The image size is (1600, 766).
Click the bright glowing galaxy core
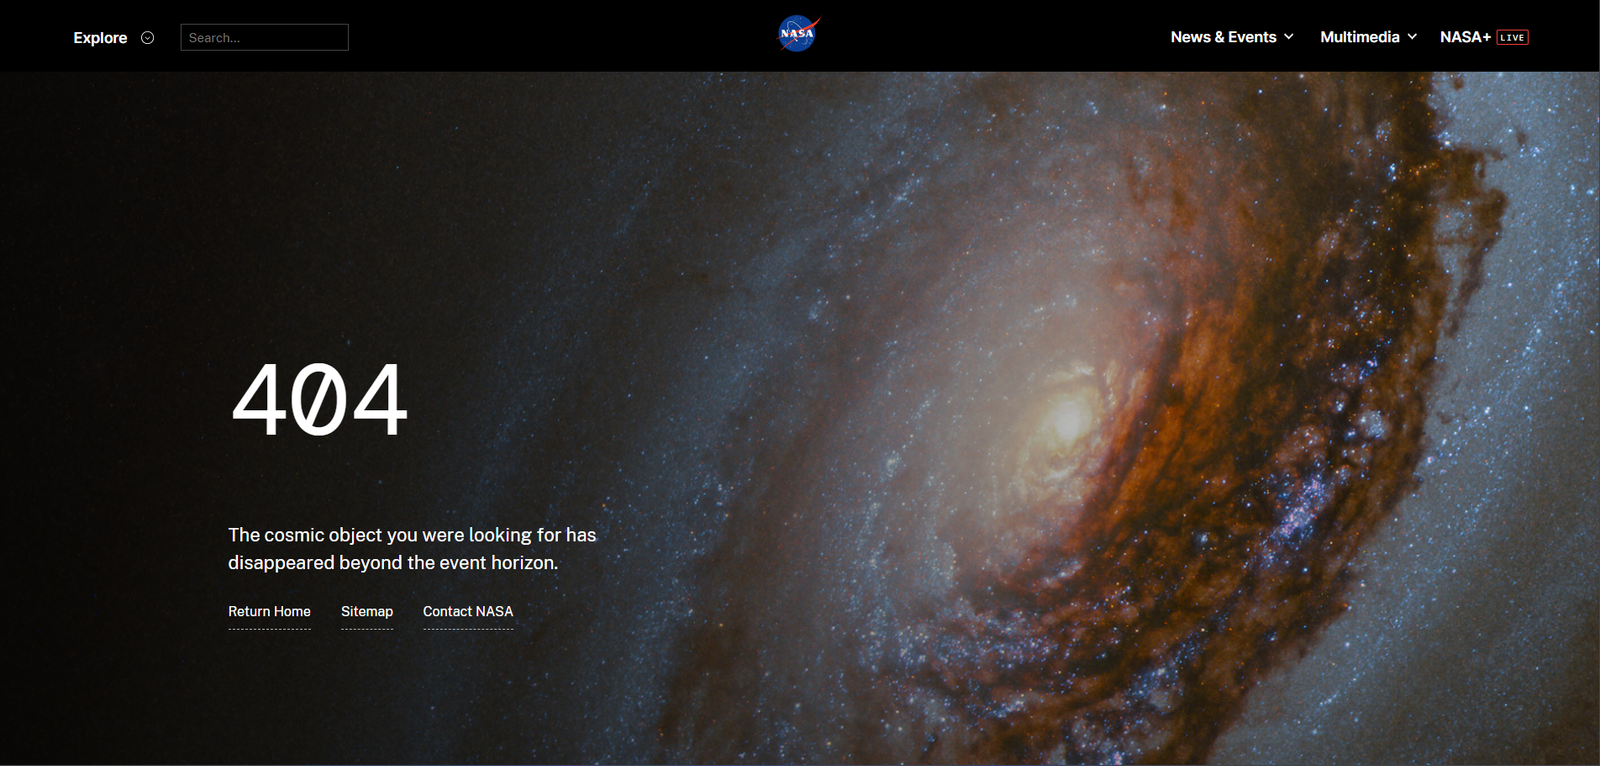click(1068, 418)
